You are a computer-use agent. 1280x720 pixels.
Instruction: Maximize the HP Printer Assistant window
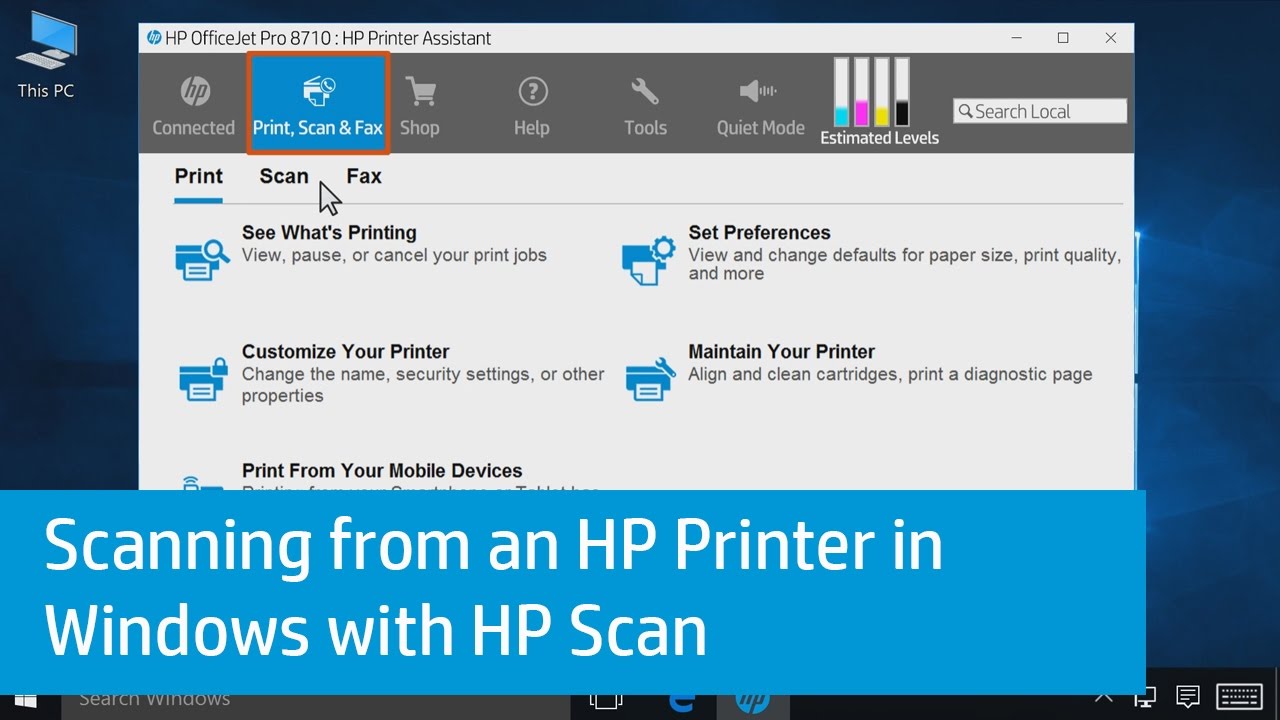(1063, 38)
